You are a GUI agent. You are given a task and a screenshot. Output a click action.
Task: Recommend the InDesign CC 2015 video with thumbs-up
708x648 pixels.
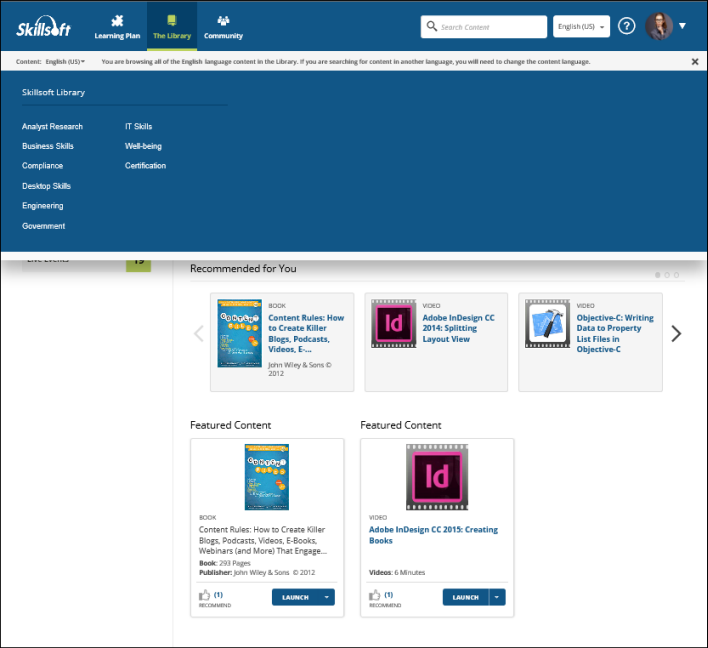pos(375,595)
